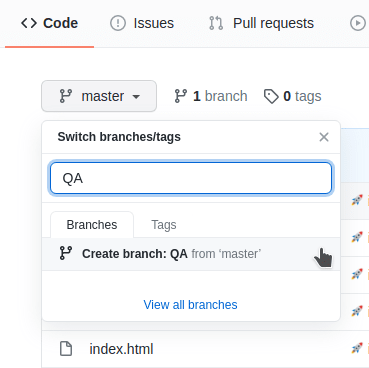Open the Code tab

point(49,23)
